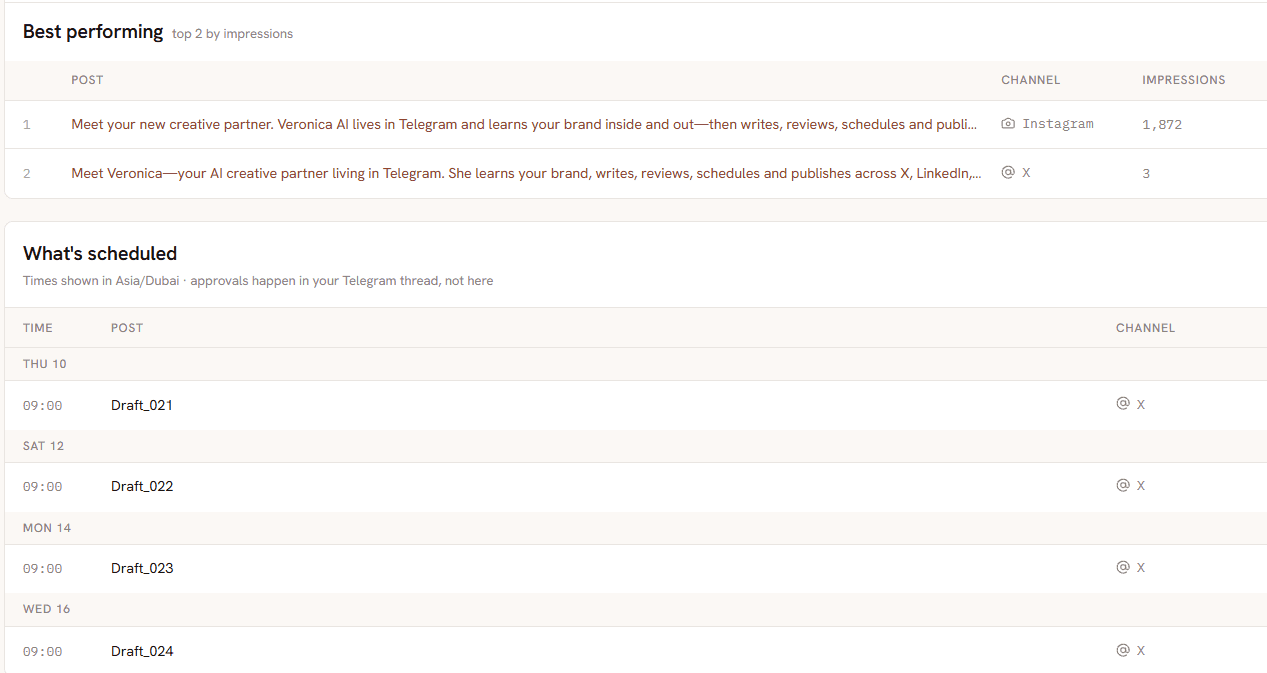Click the CHANNEL header in Best performing table

1030,80
